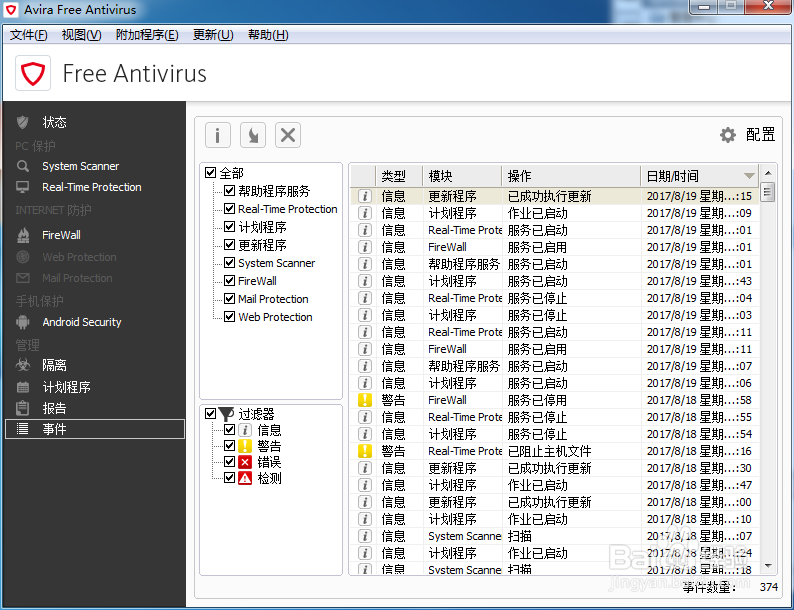
Task: Click the red triangle 检测 filter icon
Action: point(245,478)
